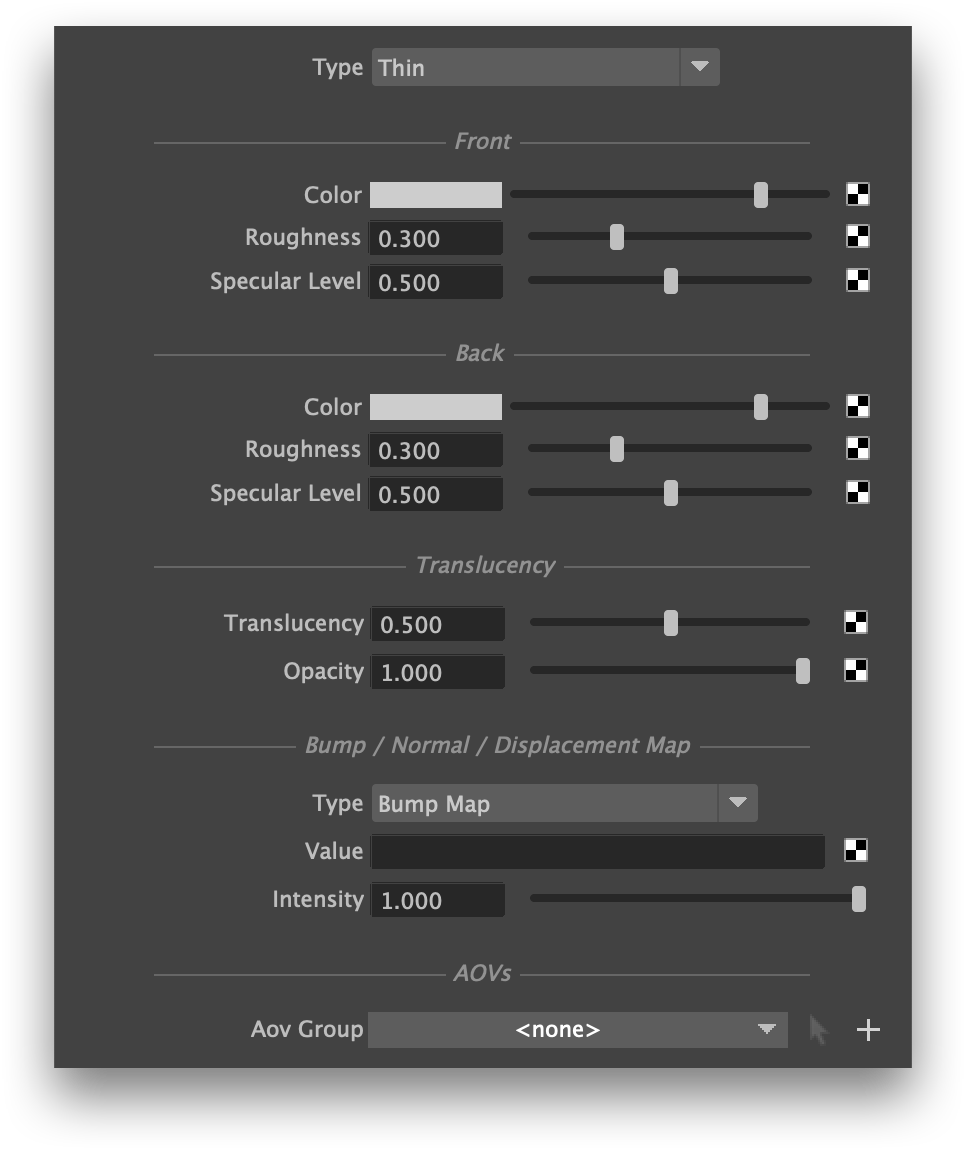Viewport: 966px width, 1150px height.
Task: Click the Opacity value field
Action: pyautogui.click(x=437, y=672)
